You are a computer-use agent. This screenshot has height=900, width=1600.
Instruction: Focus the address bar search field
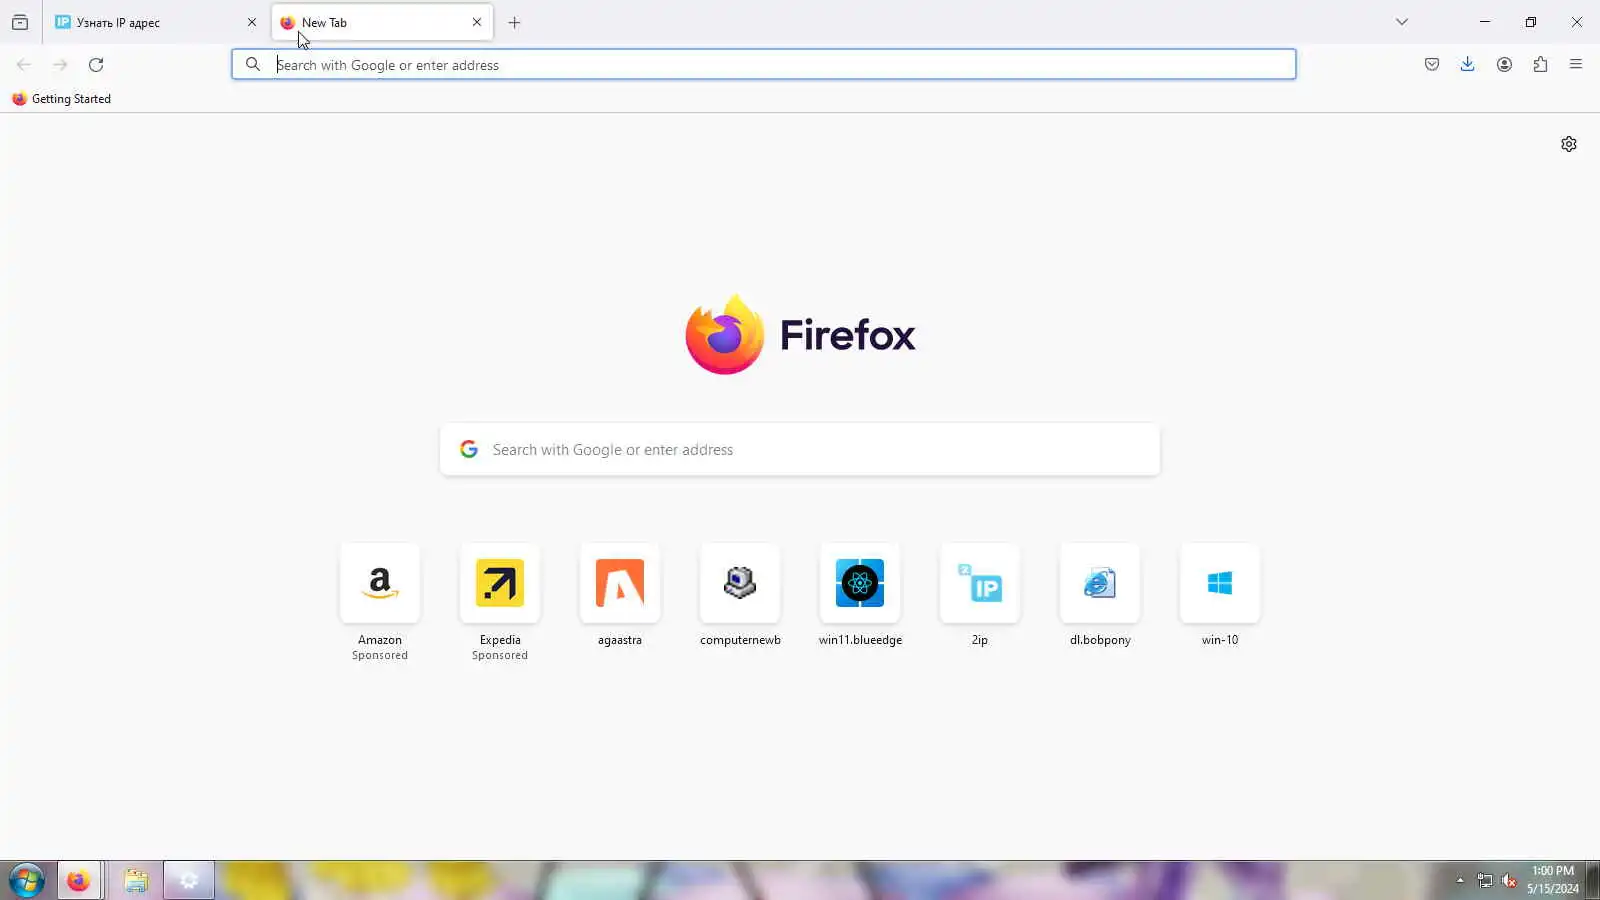[764, 65]
